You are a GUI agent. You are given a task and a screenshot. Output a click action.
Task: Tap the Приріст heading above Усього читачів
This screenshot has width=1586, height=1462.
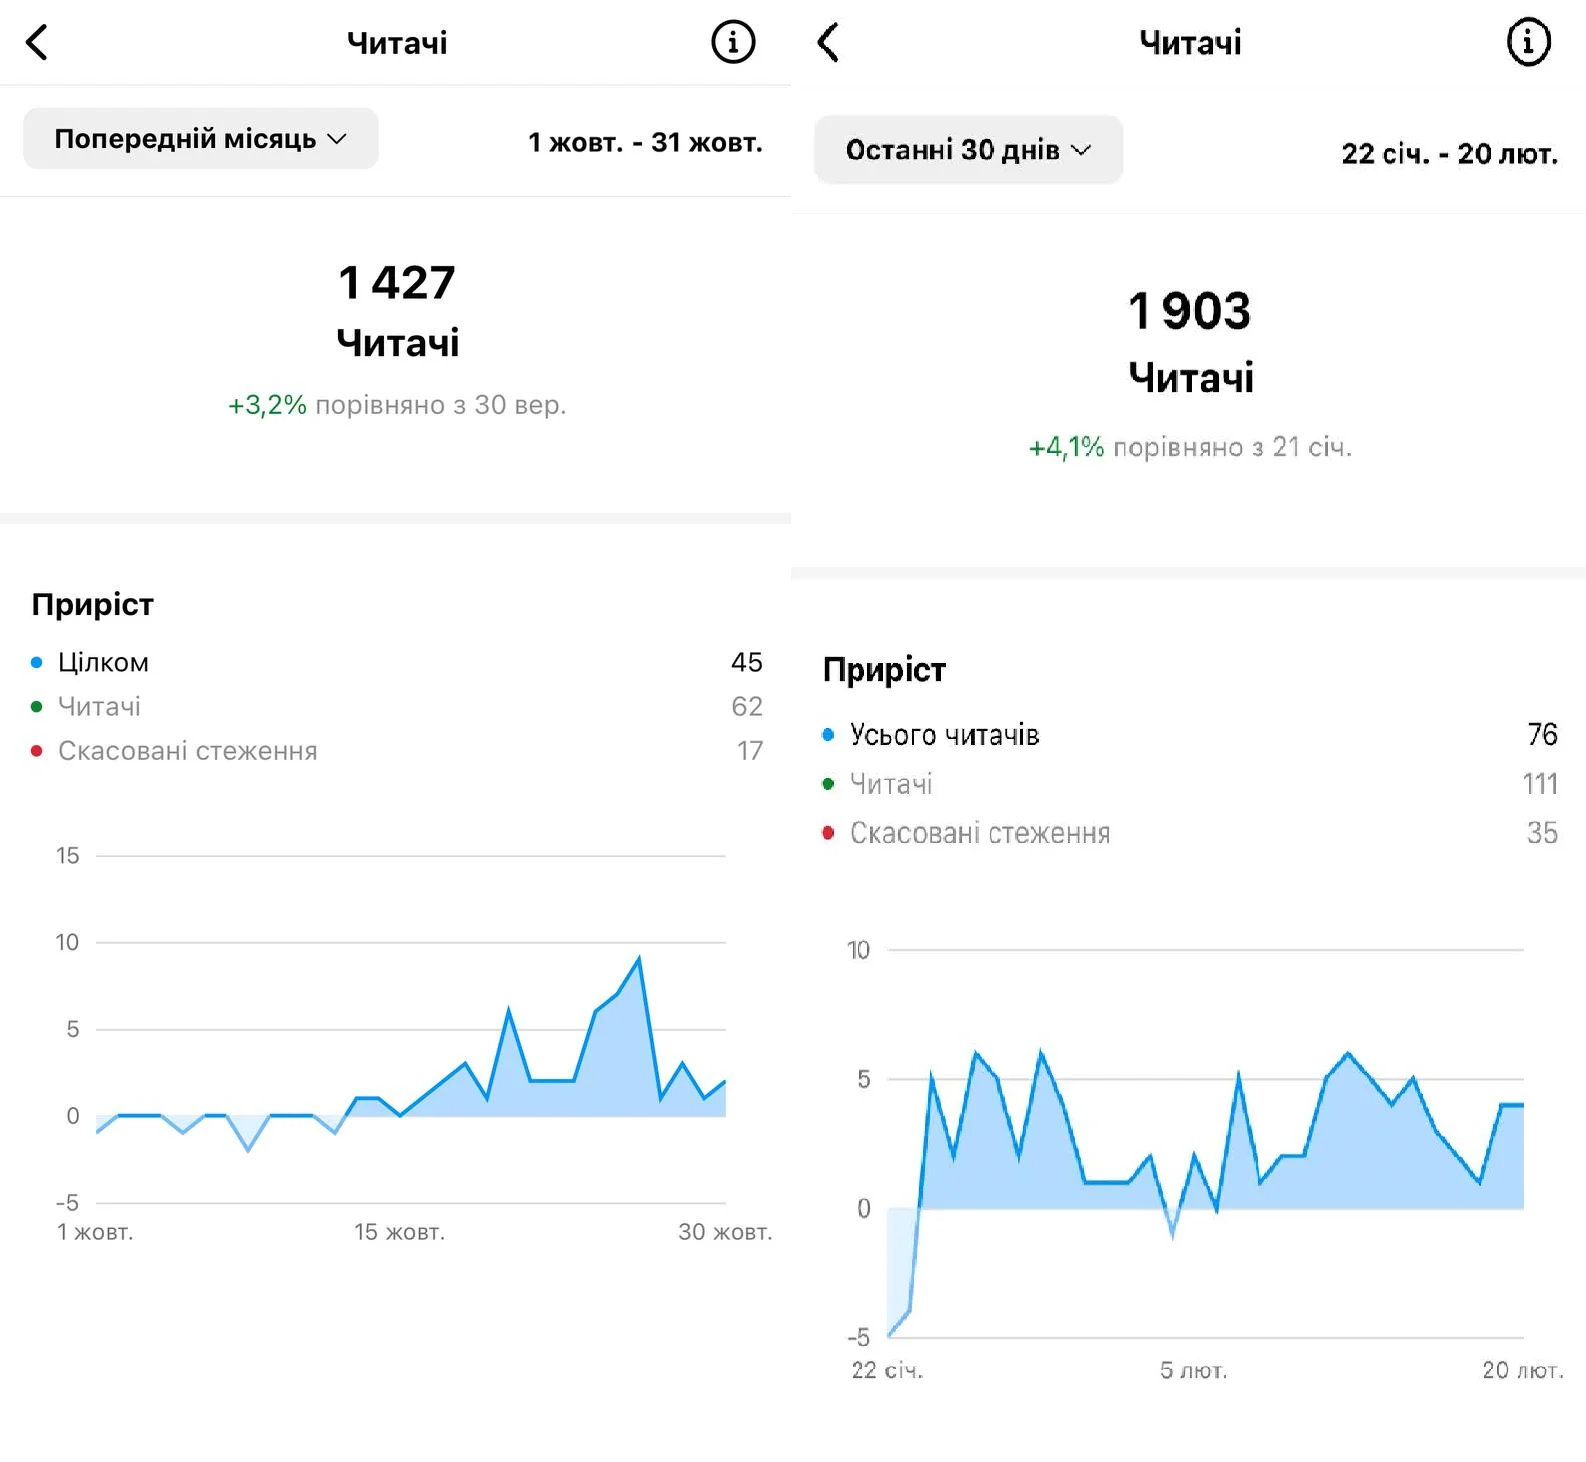pyautogui.click(x=884, y=669)
